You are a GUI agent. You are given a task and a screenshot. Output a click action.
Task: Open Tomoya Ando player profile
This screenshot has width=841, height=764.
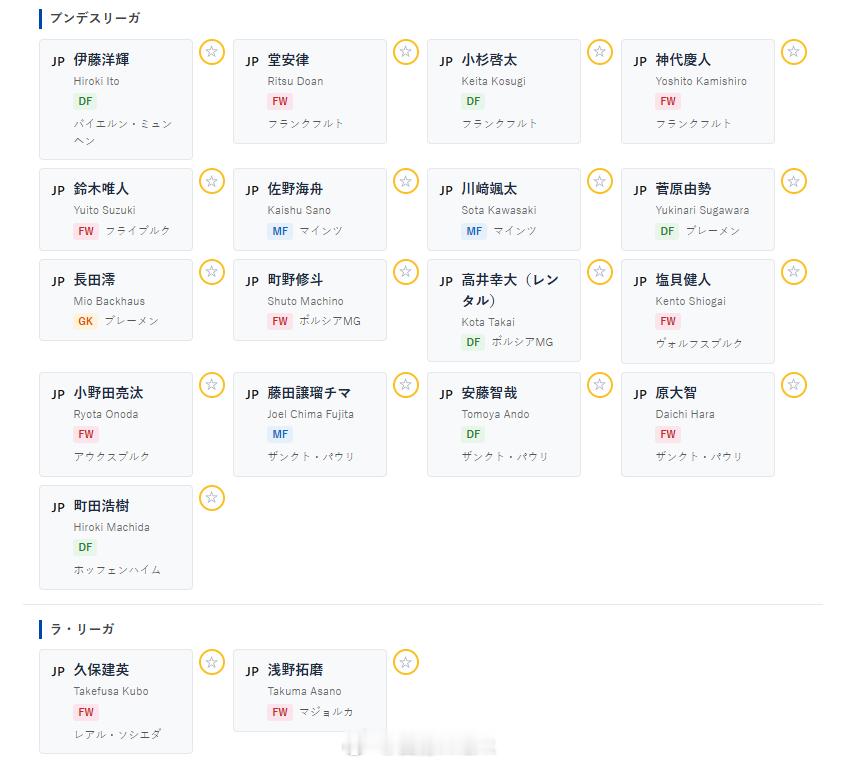(504, 424)
